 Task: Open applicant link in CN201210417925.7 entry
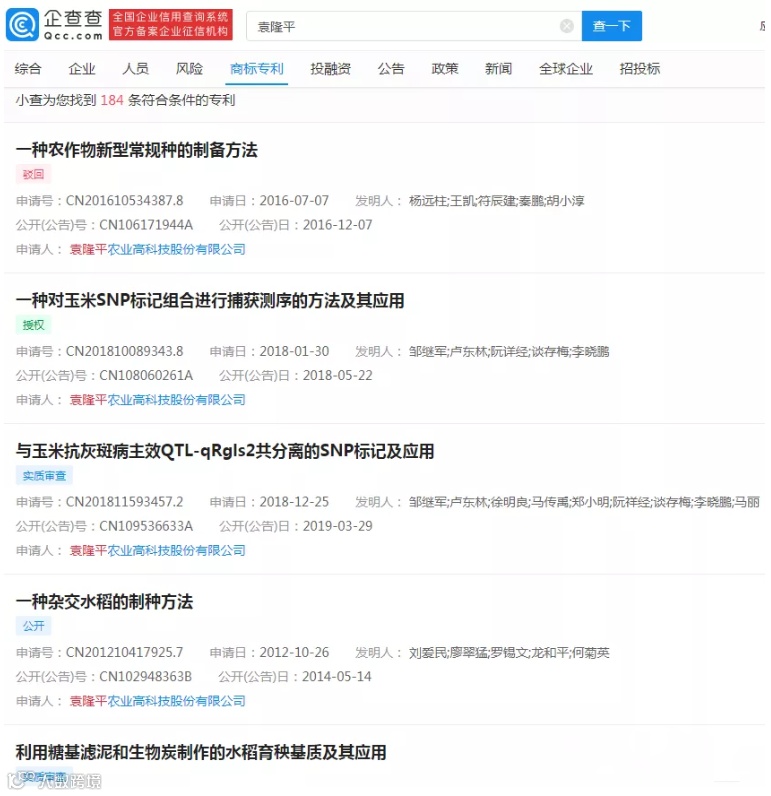point(157,701)
